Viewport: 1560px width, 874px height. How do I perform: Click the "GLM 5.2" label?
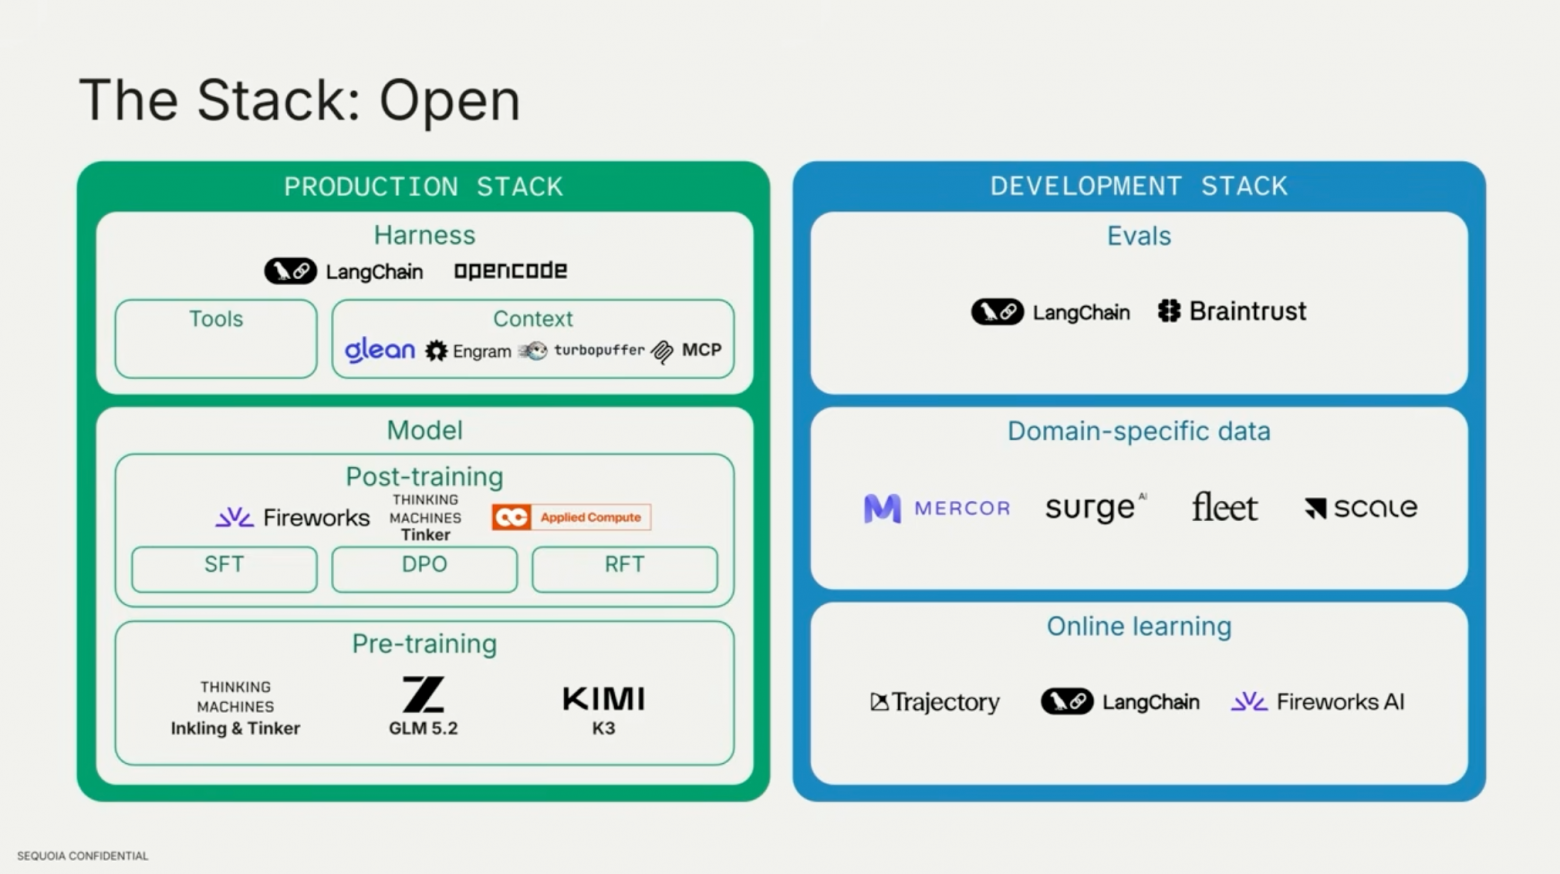coord(423,728)
